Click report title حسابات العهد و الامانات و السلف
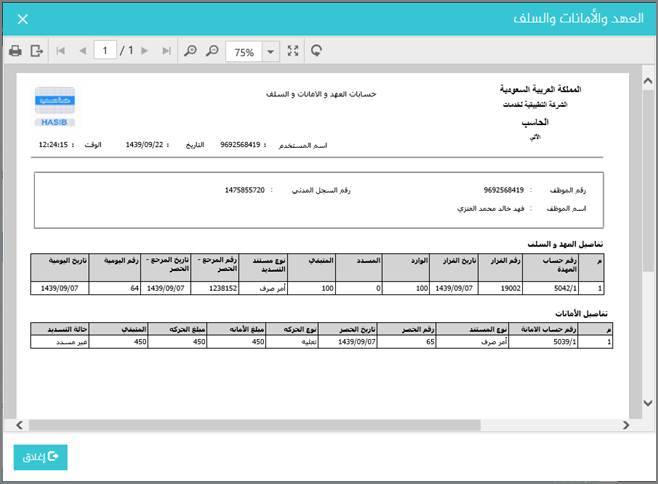Viewport: 658px width, 484px height. pyautogui.click(x=321, y=94)
